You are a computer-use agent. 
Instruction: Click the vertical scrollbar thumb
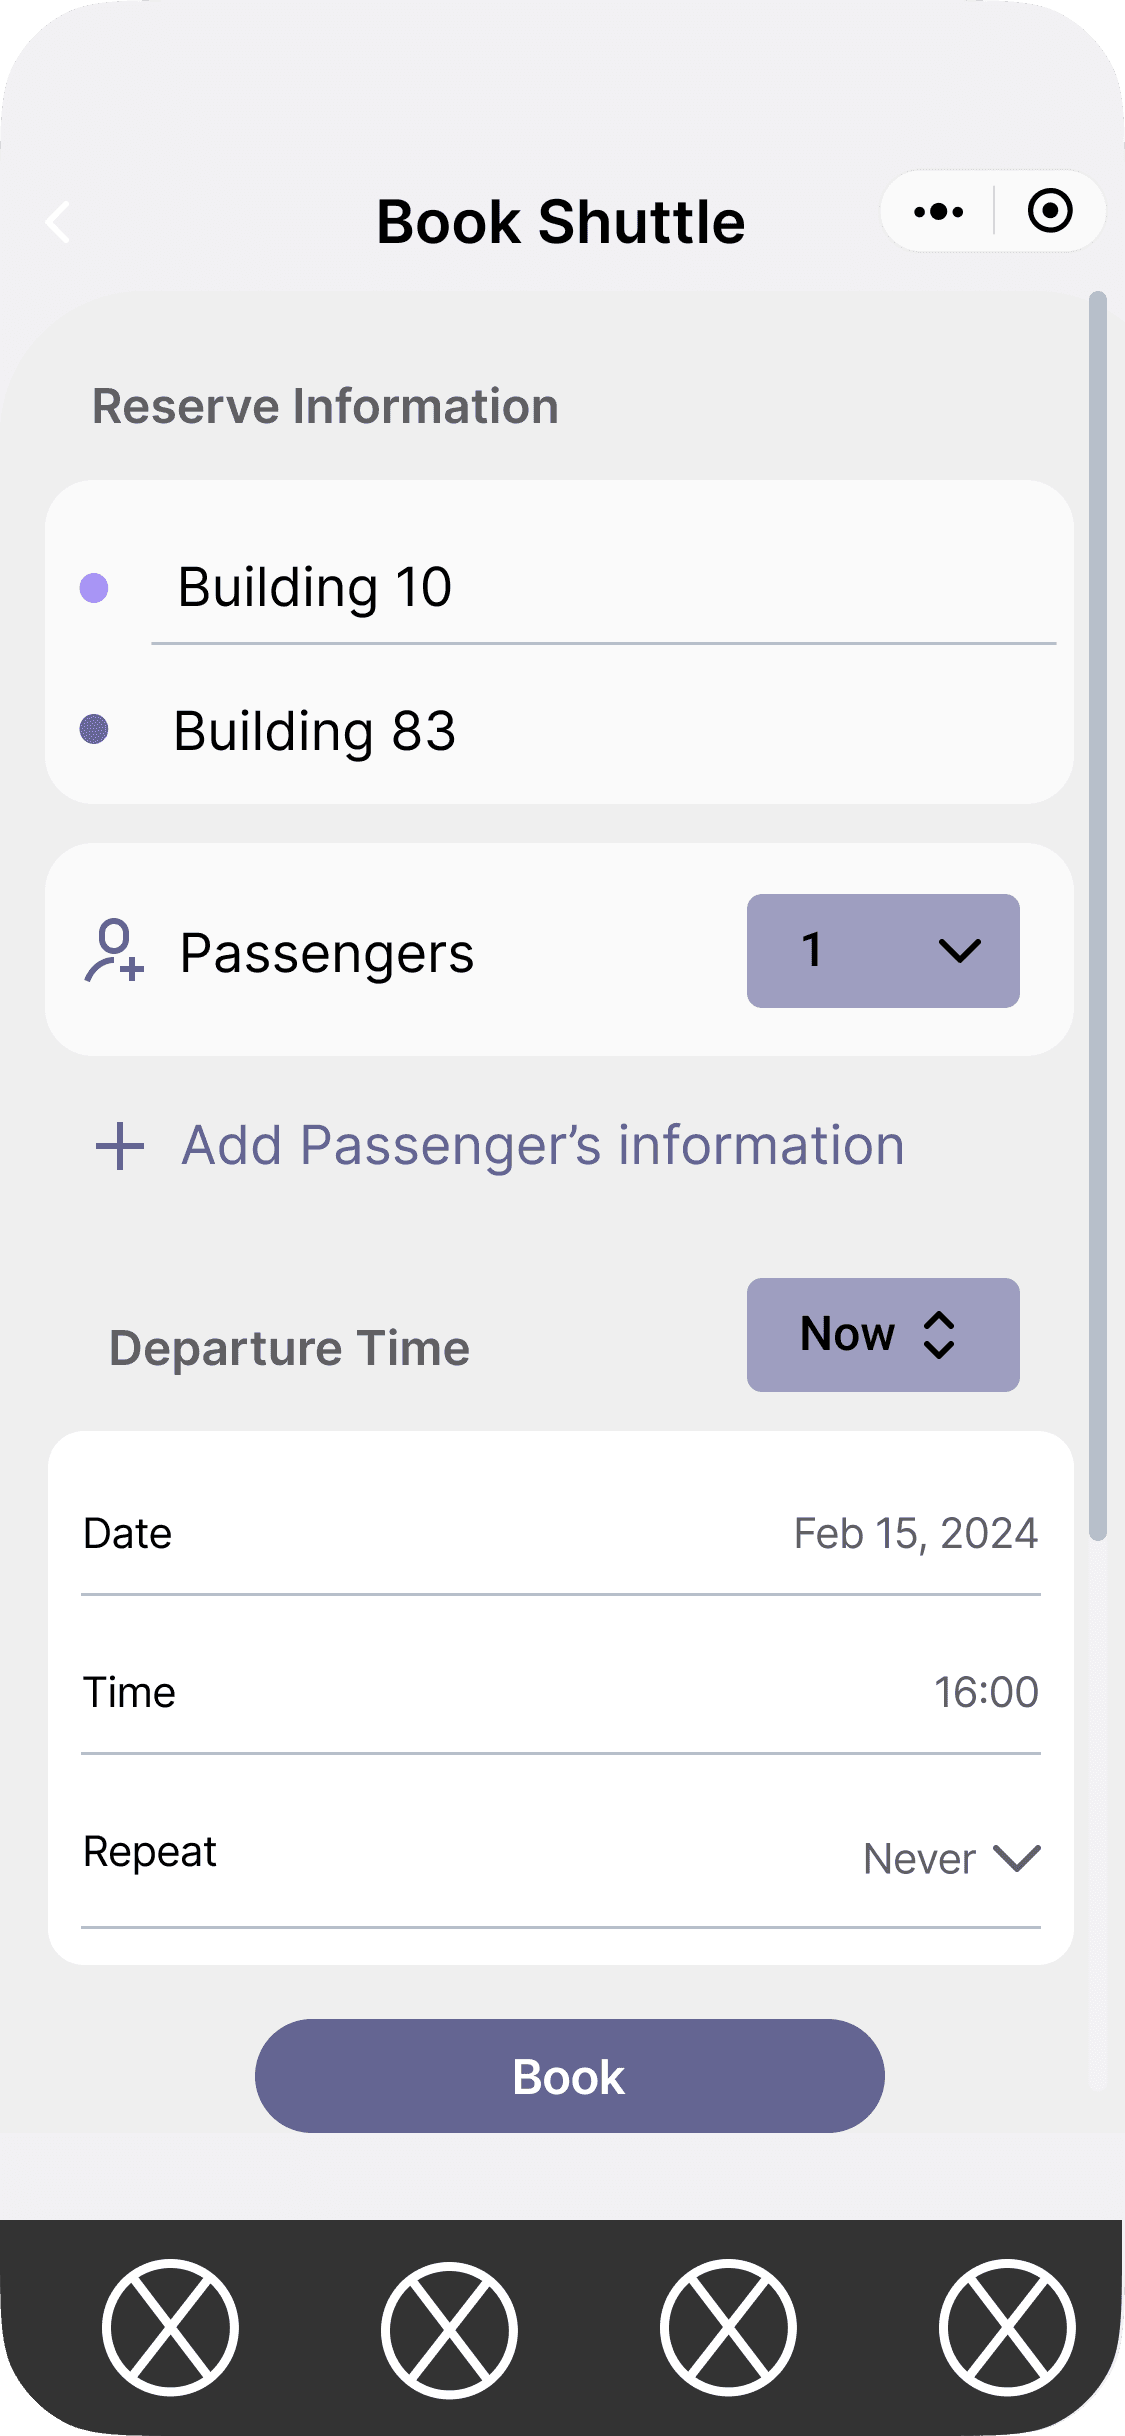[x=1098, y=915]
